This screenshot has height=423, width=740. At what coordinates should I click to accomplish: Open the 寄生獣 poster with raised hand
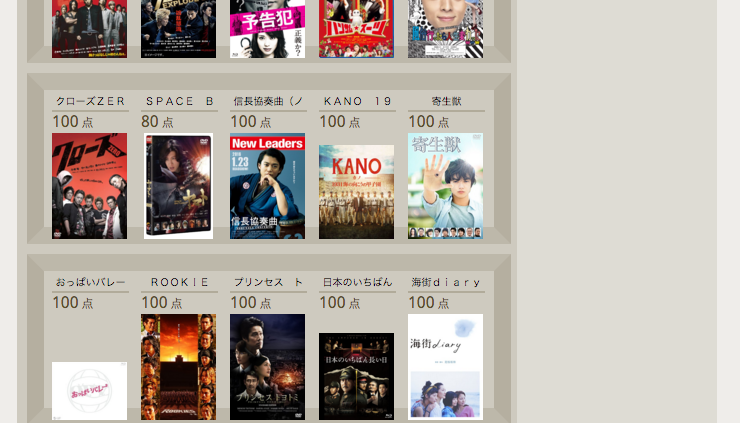445,186
